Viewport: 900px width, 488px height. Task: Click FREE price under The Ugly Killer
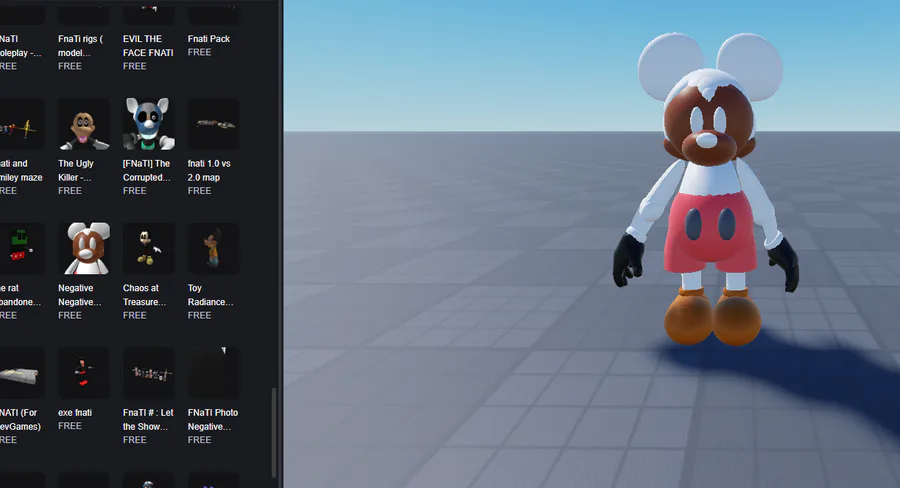tap(69, 191)
